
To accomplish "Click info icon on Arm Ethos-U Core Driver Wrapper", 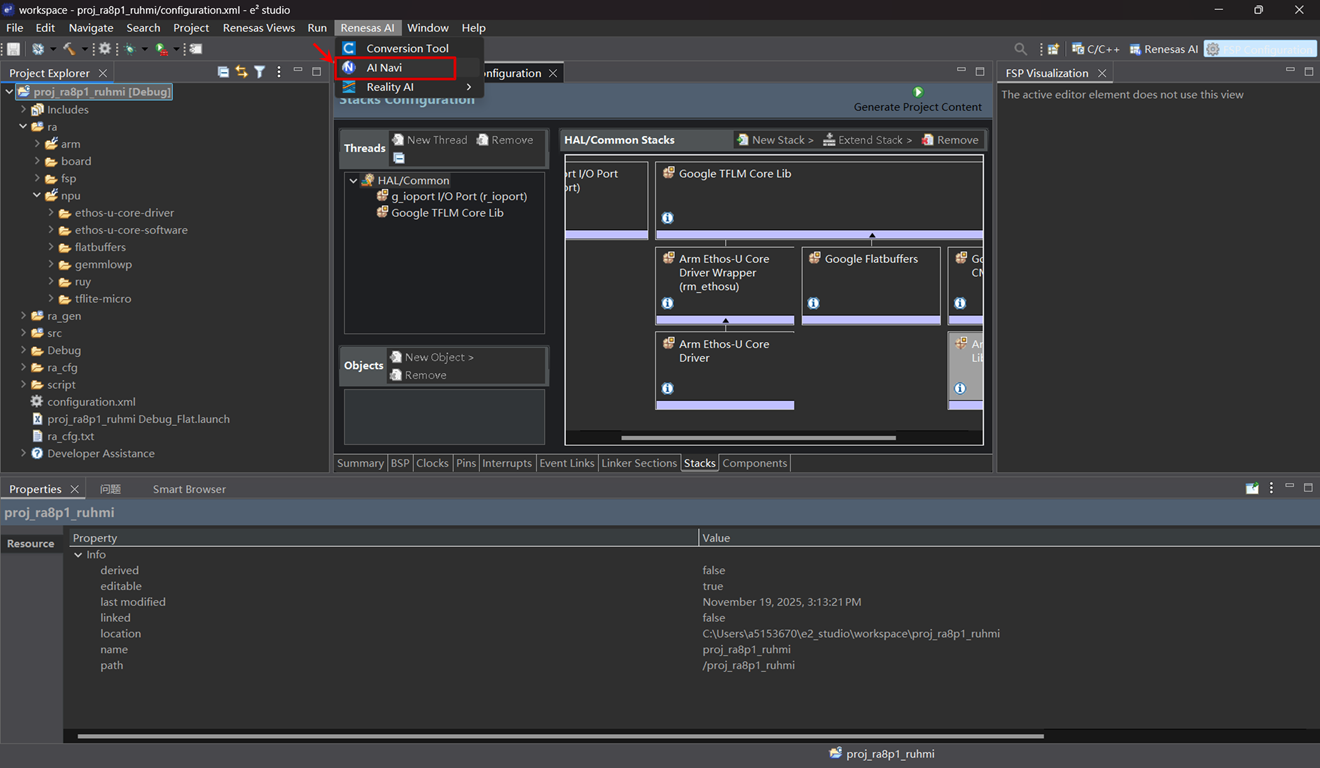I will click(667, 303).
